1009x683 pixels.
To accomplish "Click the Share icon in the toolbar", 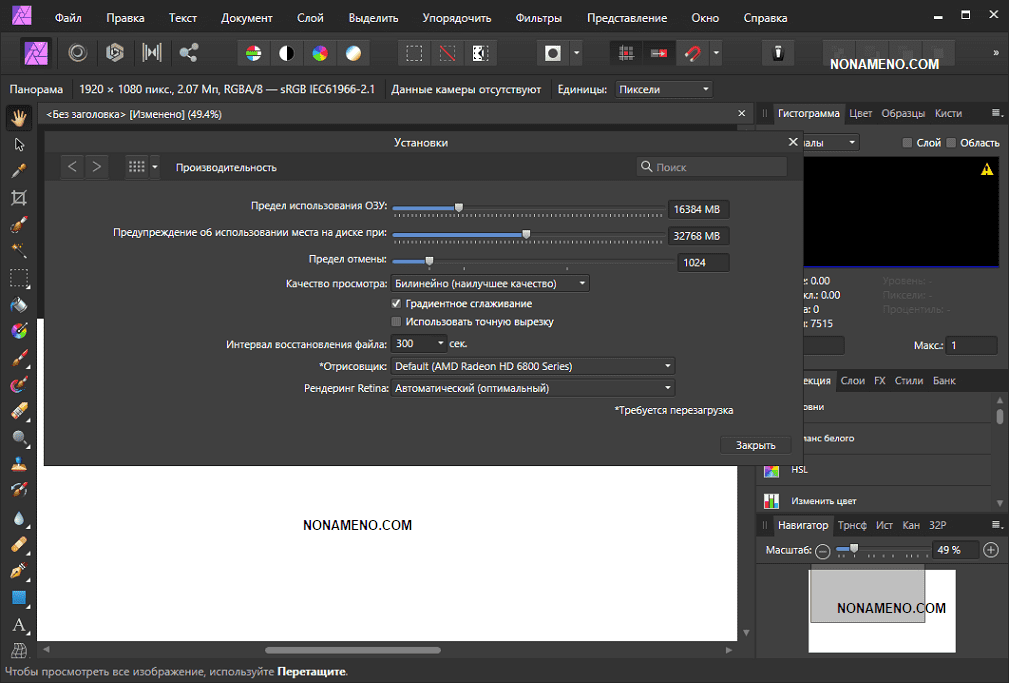I will click(188, 52).
